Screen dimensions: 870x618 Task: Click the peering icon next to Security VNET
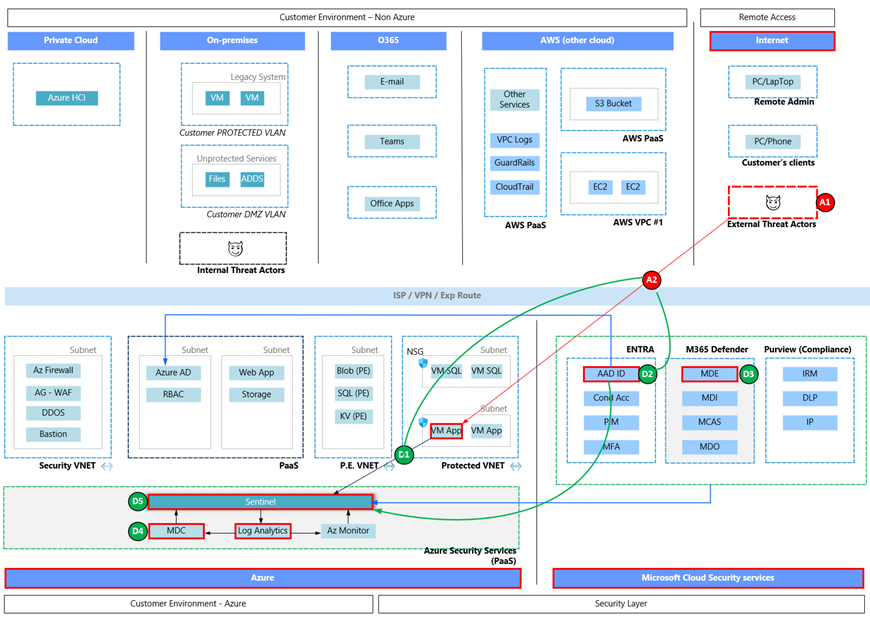click(107, 466)
